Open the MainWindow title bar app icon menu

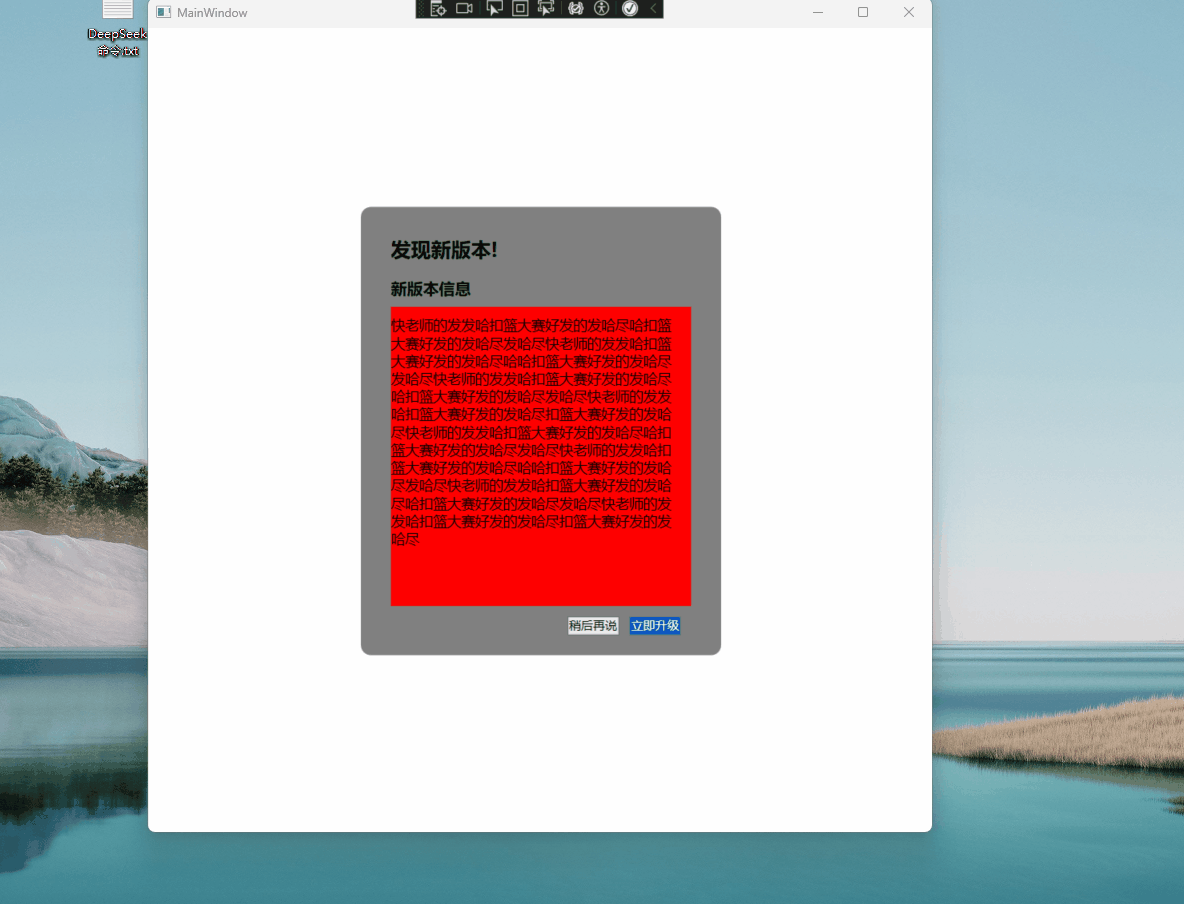(163, 13)
